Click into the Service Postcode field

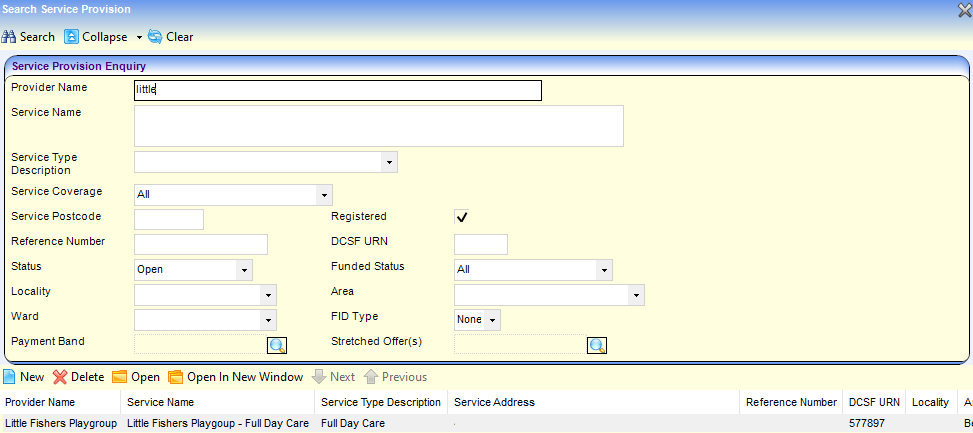pyautogui.click(x=168, y=220)
